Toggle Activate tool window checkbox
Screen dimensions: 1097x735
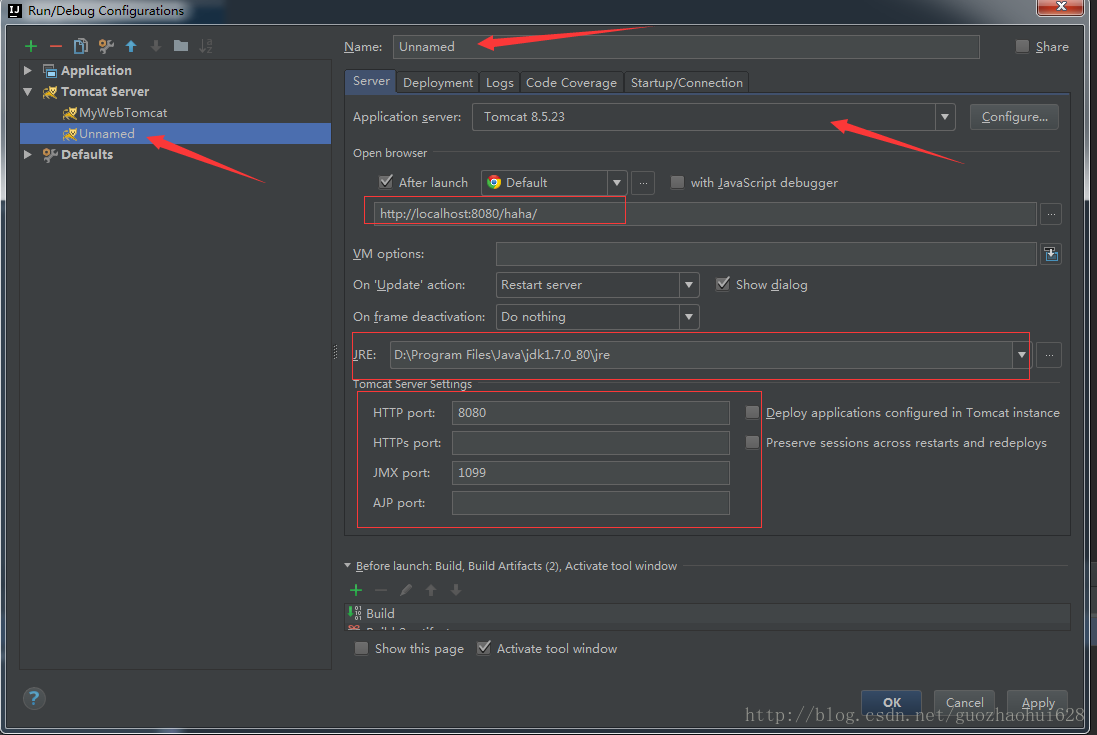pyautogui.click(x=483, y=648)
